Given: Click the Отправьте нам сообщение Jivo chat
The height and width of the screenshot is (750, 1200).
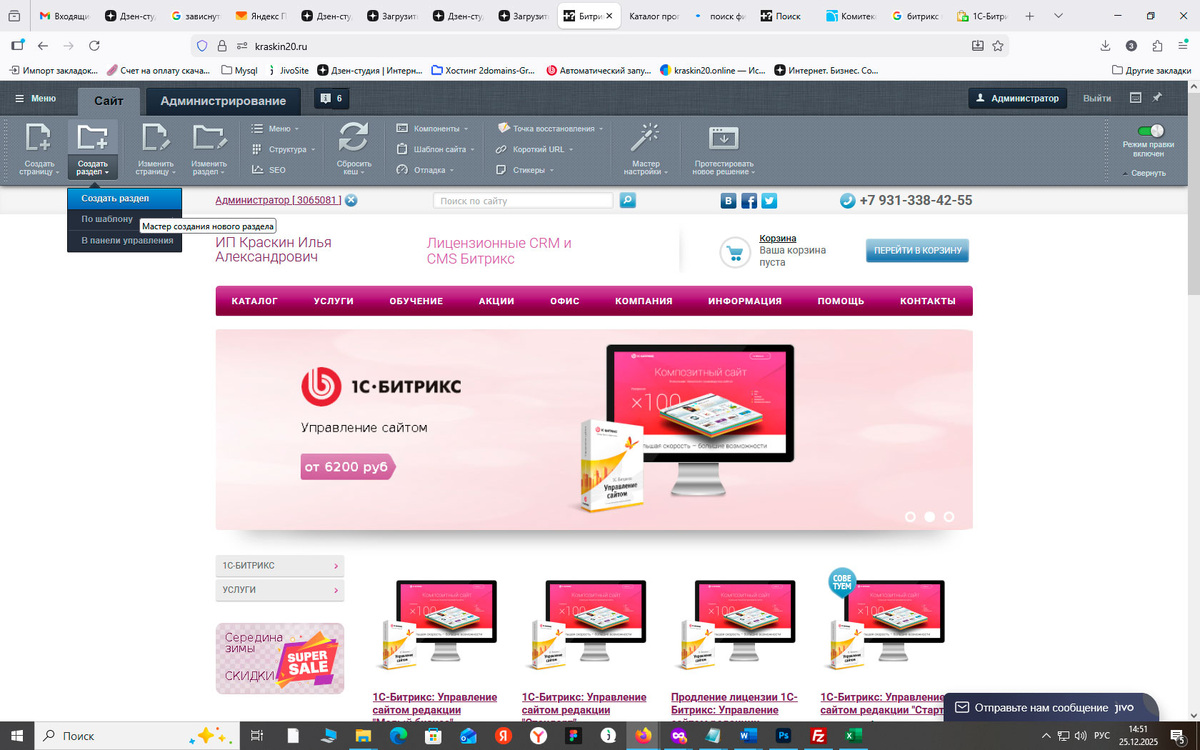Looking at the screenshot, I should (1051, 707).
